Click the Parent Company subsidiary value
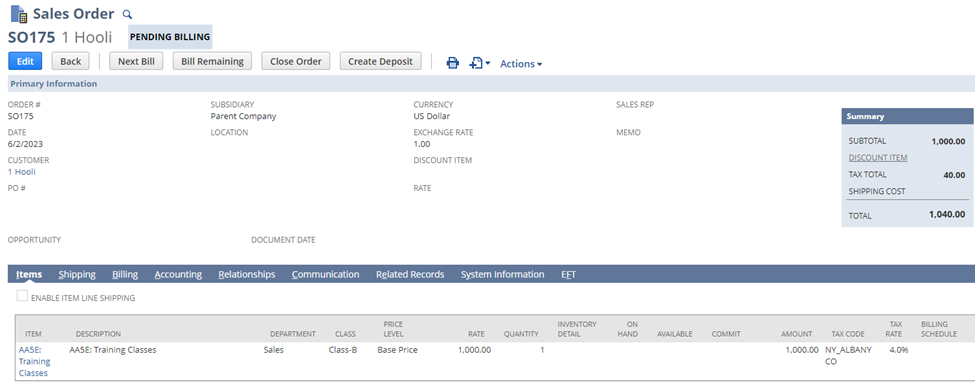Image resolution: width=975 pixels, height=387 pixels. point(243,116)
